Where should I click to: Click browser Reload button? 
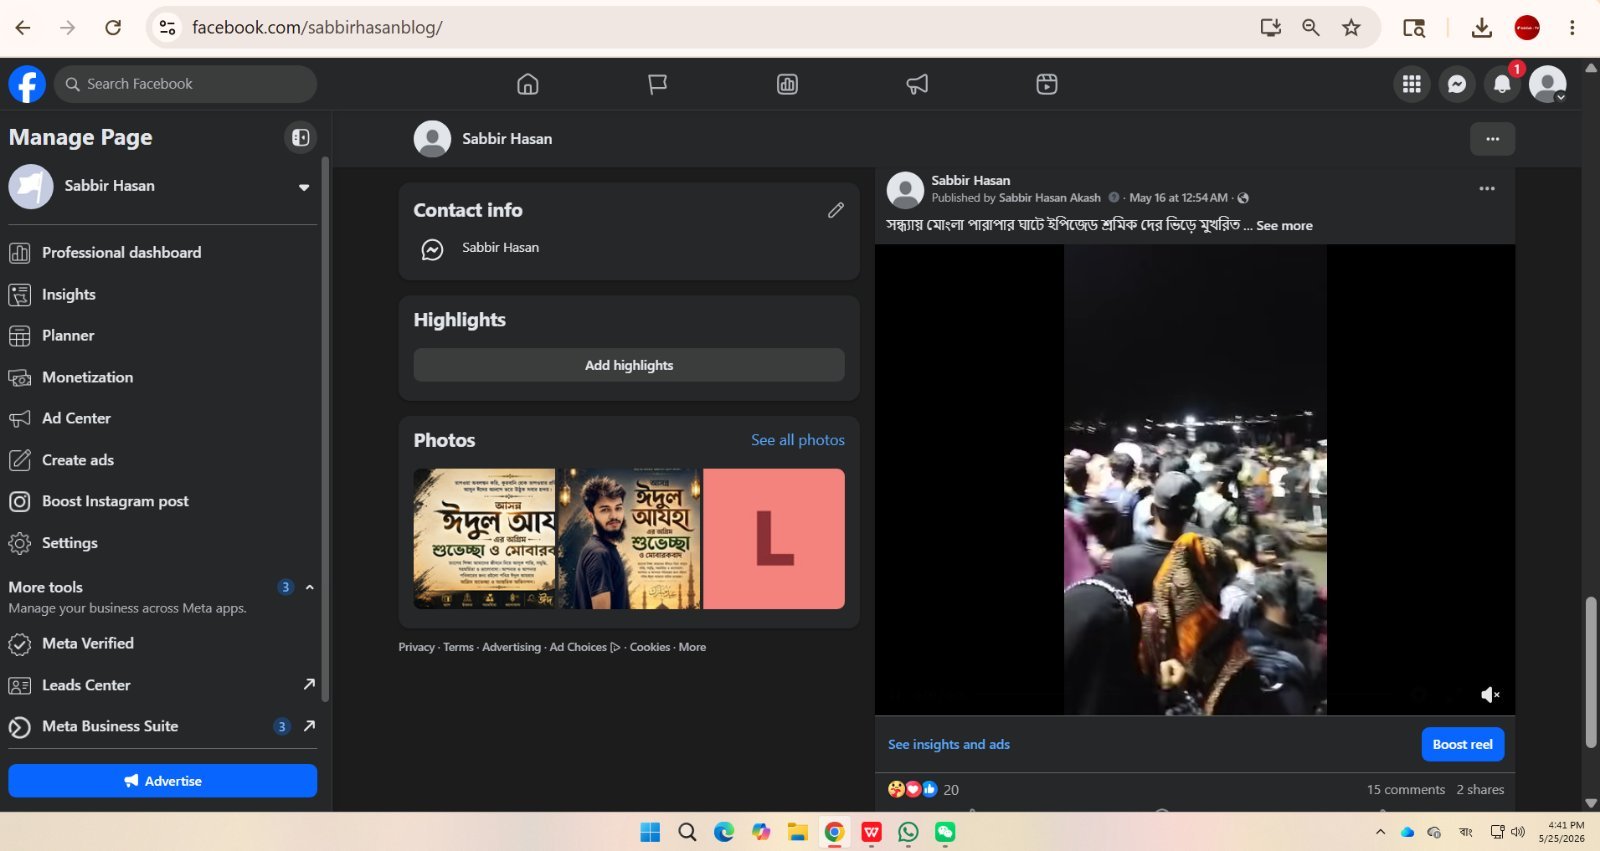point(113,28)
